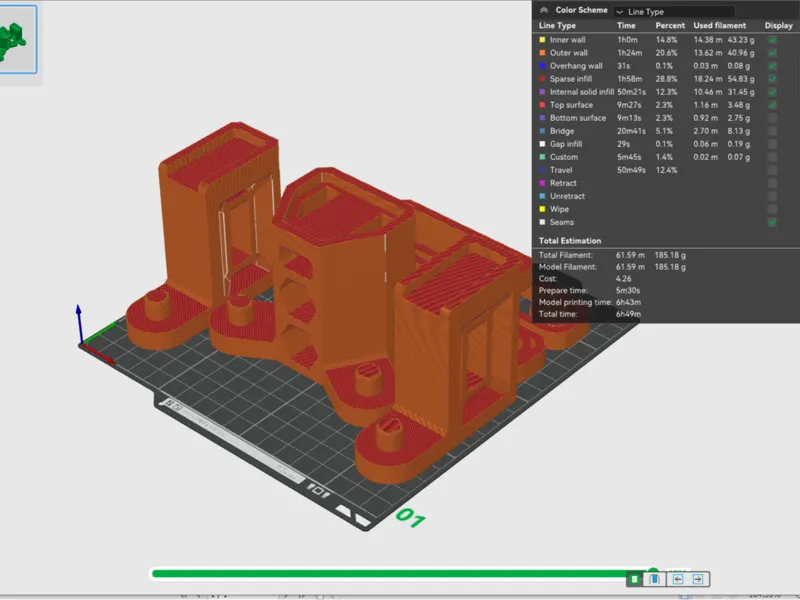This screenshot has height=600, width=800.
Task: Click the green square icon on slider end
Action: (x=634, y=579)
